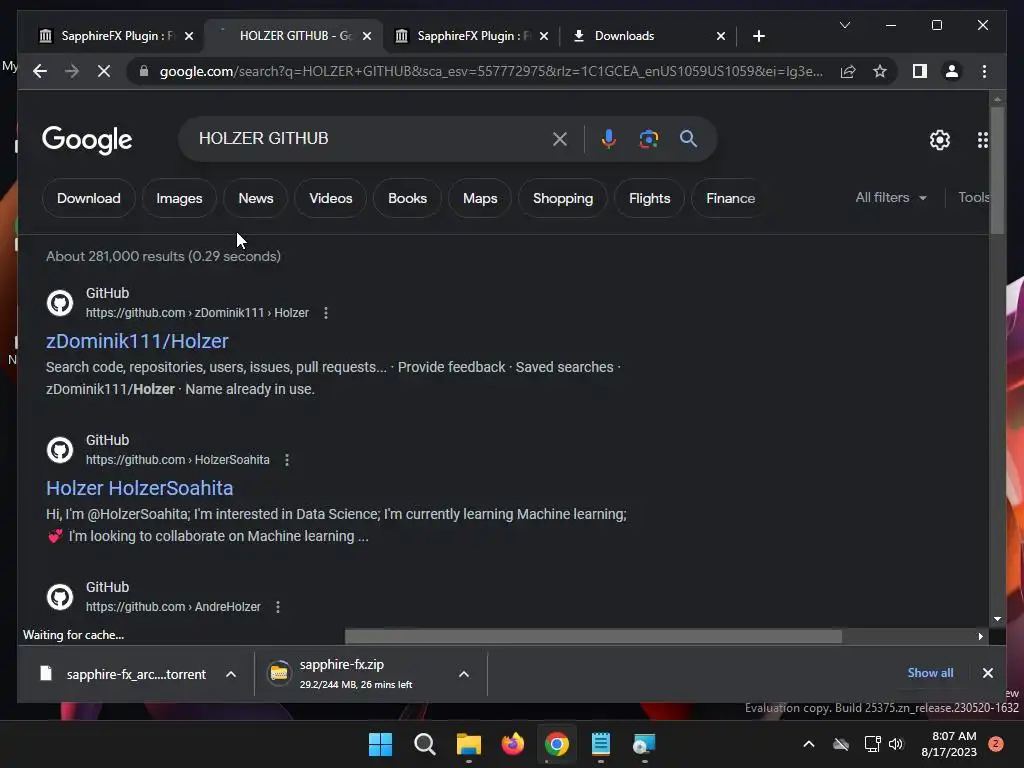Viewport: 1024px width, 768px height.
Task: Open a new tab with plus button
Action: tap(758, 36)
